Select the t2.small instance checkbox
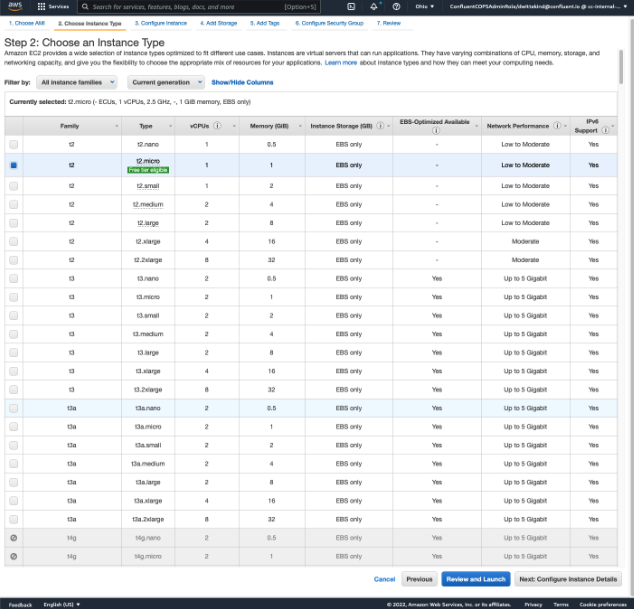Image resolution: width=634 pixels, height=609 pixels. 13,186
